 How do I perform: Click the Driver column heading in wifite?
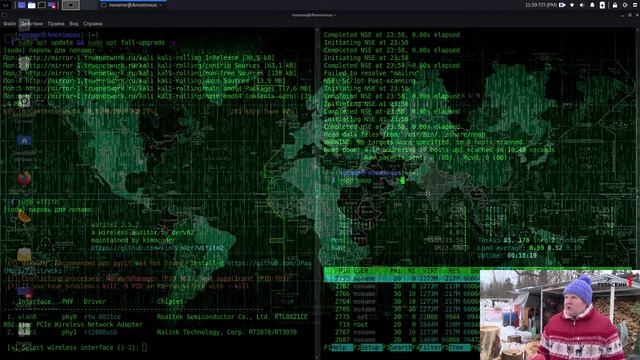coord(95,302)
